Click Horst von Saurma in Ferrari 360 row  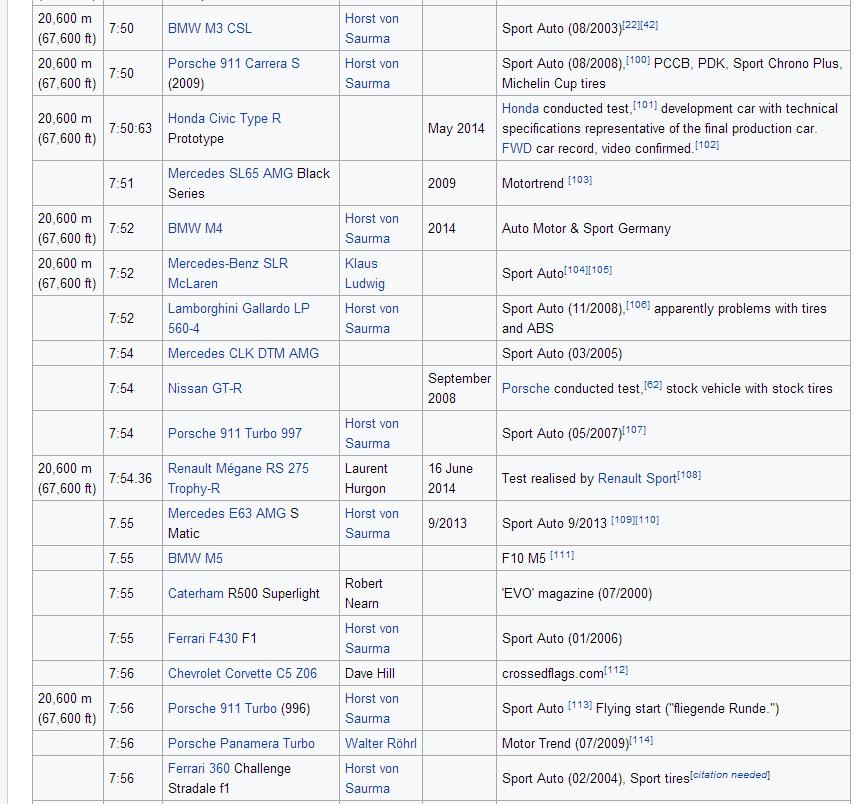click(x=372, y=779)
